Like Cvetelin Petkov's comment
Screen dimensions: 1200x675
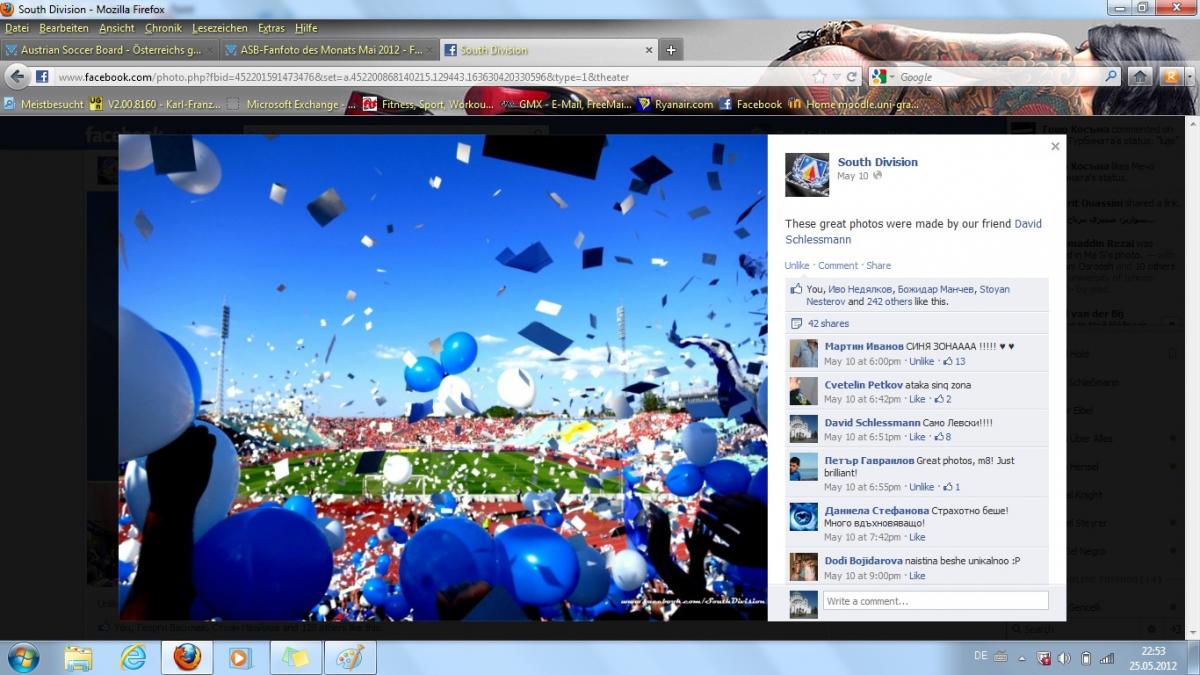tap(917, 399)
